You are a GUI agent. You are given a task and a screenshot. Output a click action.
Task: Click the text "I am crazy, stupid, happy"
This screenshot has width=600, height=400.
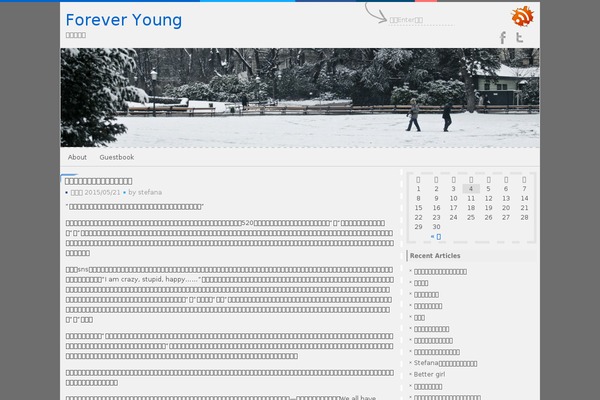[145, 279]
